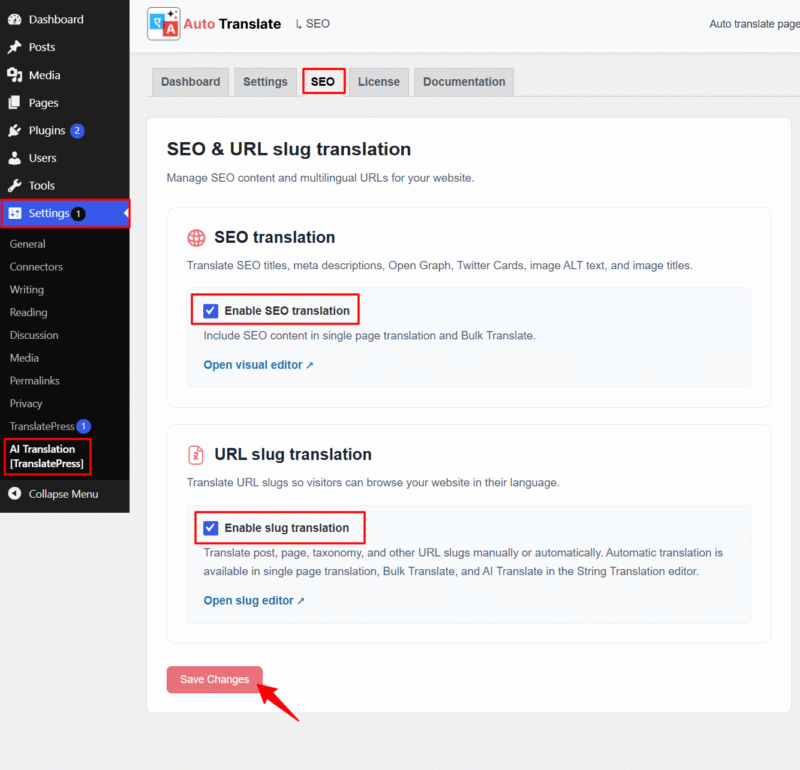Click the TranslatePress notification badge
Screen dimensions: 800x770
84,426
